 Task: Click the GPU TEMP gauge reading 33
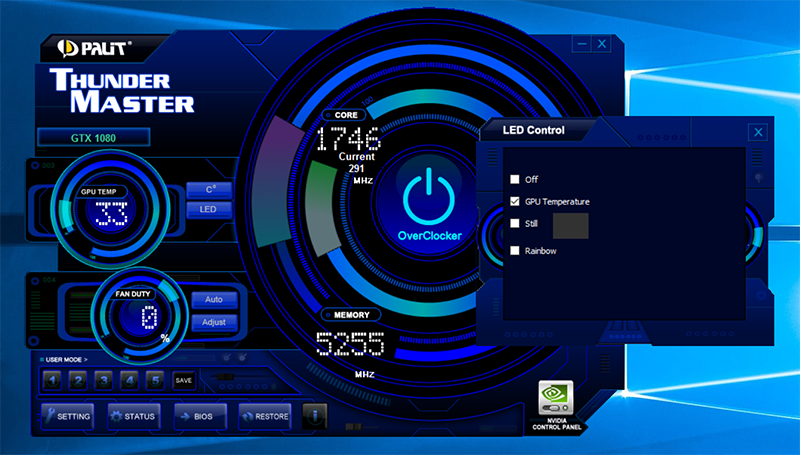(x=112, y=213)
